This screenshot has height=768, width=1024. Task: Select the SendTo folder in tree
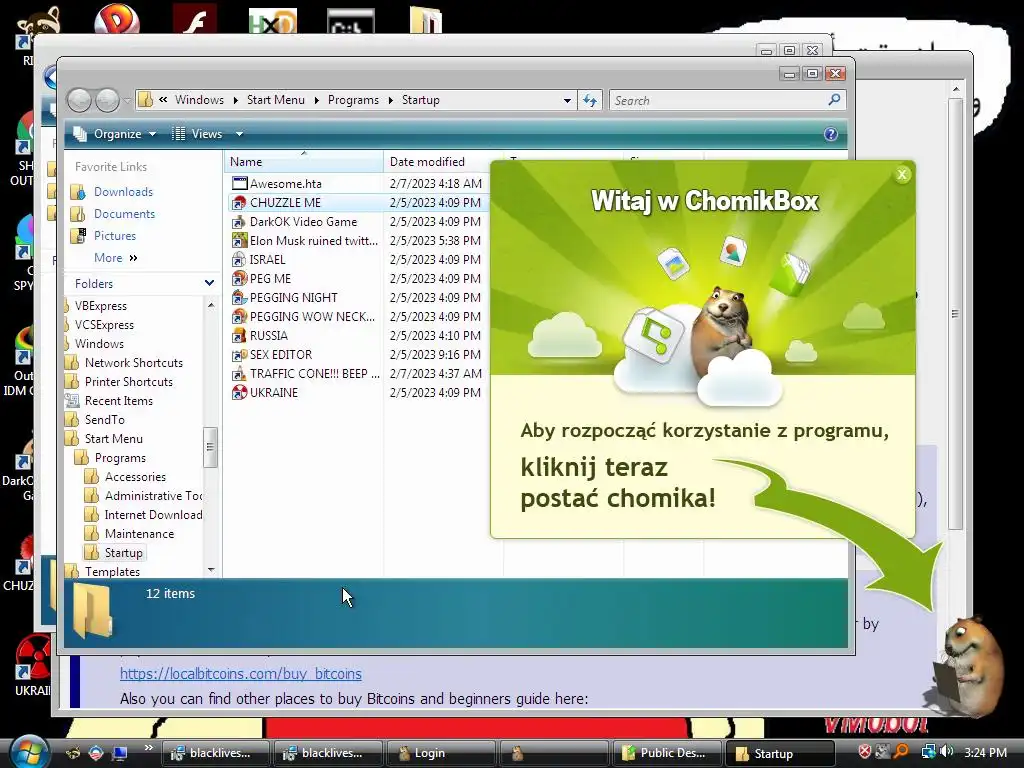pyautogui.click(x=104, y=419)
